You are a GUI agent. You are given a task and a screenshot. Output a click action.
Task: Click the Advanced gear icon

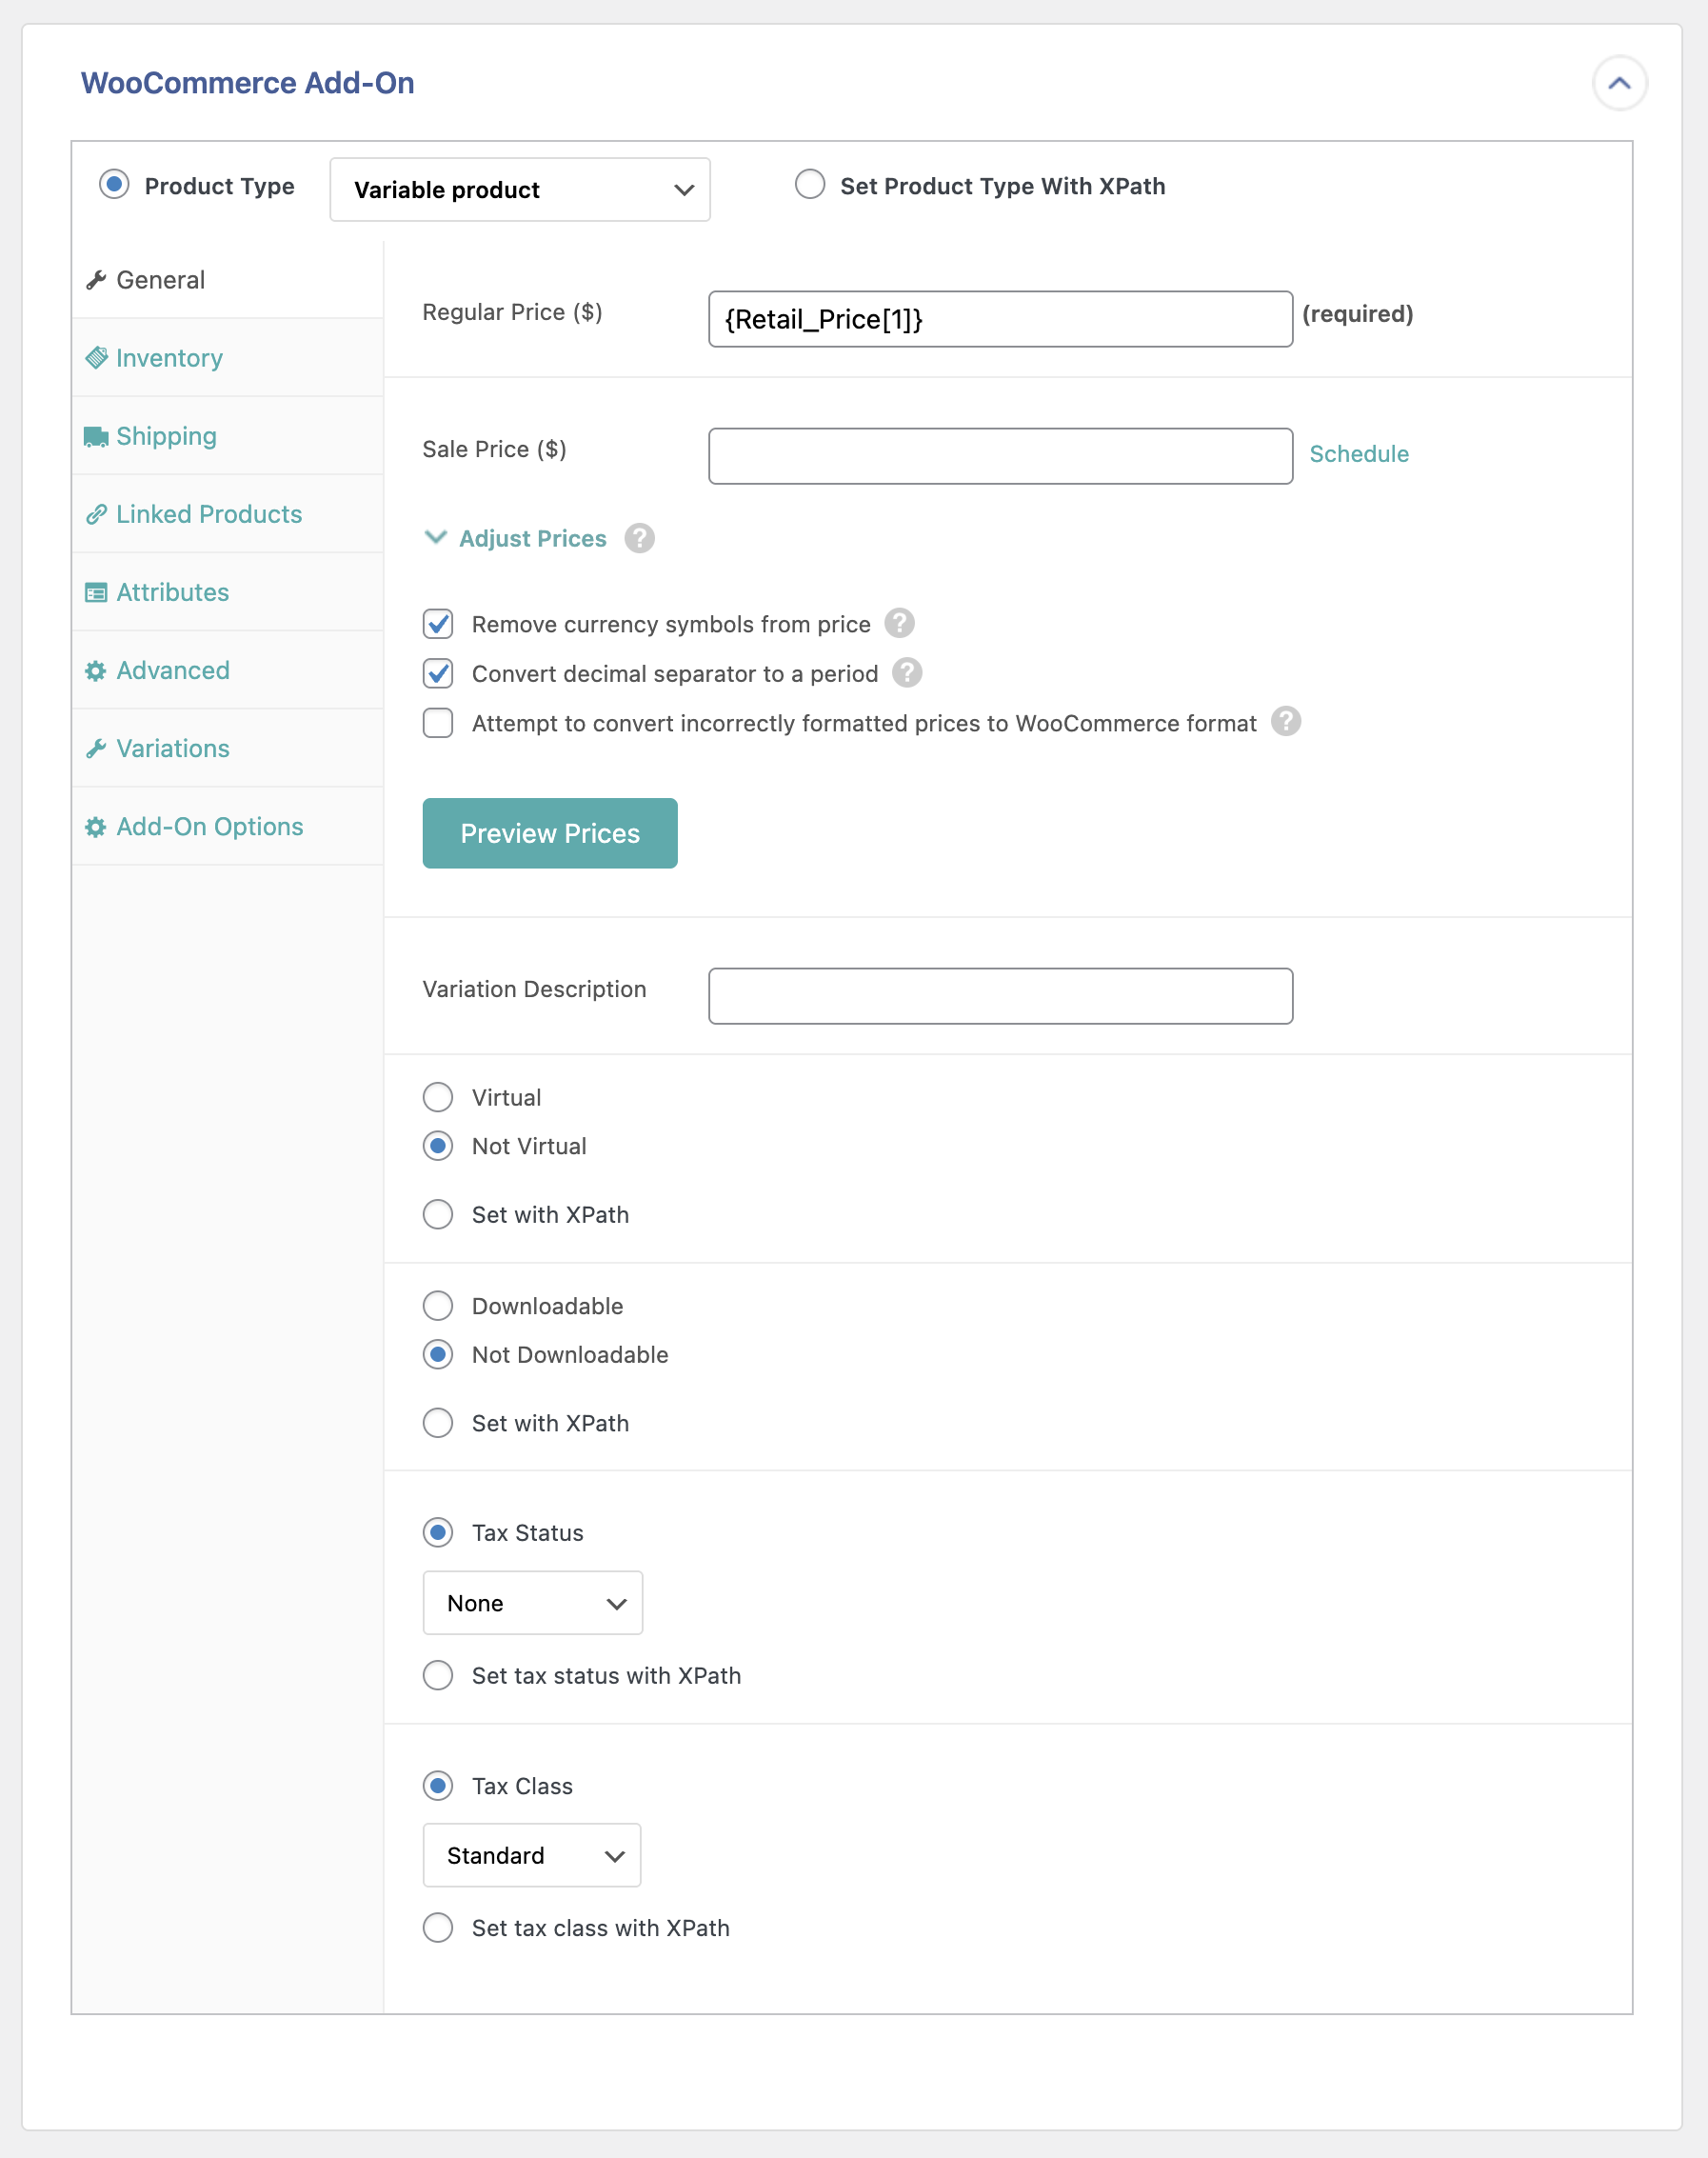click(96, 671)
